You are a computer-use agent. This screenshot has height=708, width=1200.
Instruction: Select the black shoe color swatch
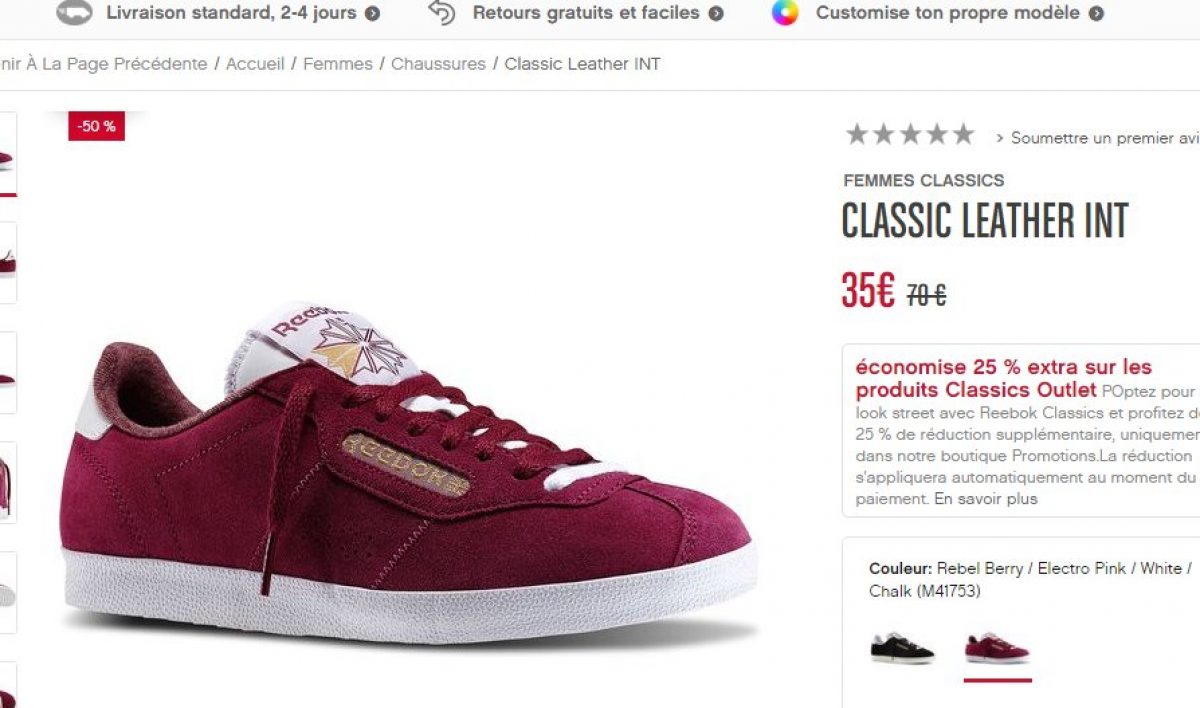tap(902, 648)
